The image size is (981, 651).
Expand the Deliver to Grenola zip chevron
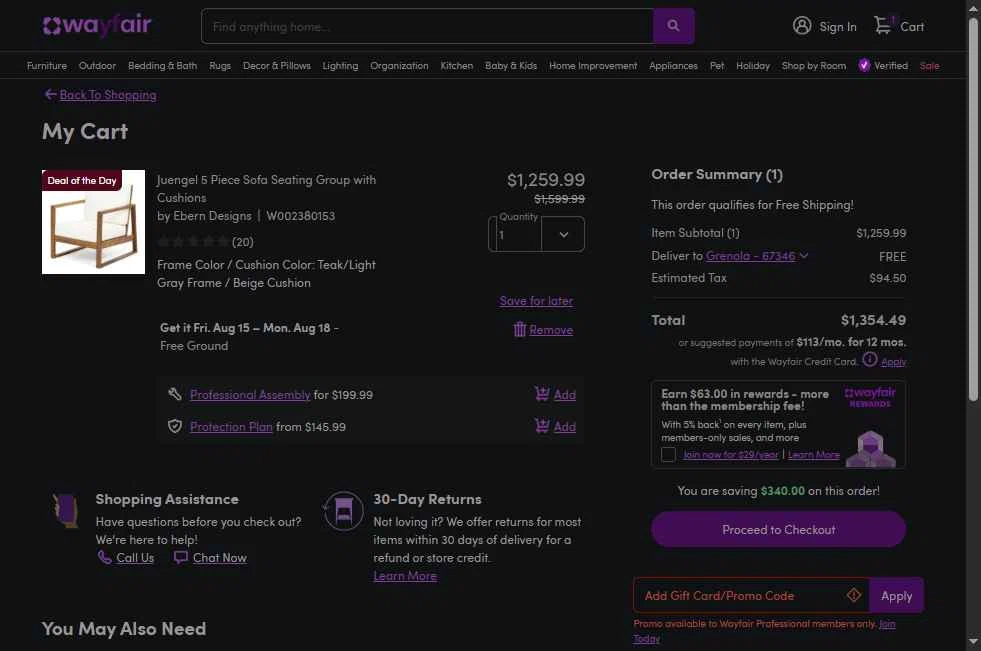coord(804,256)
